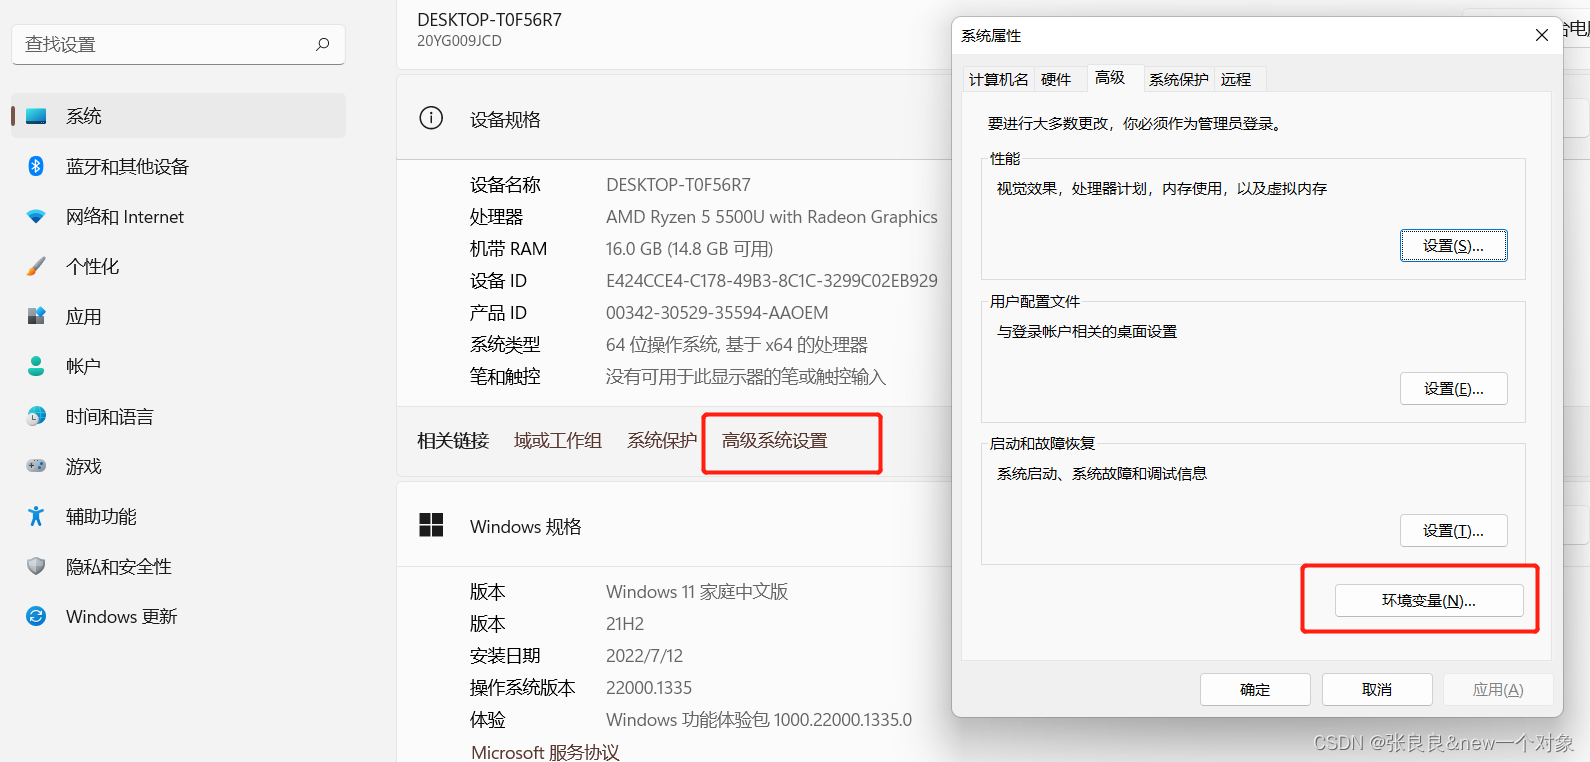
Task: Select version value 21H2
Action: [x=625, y=624]
